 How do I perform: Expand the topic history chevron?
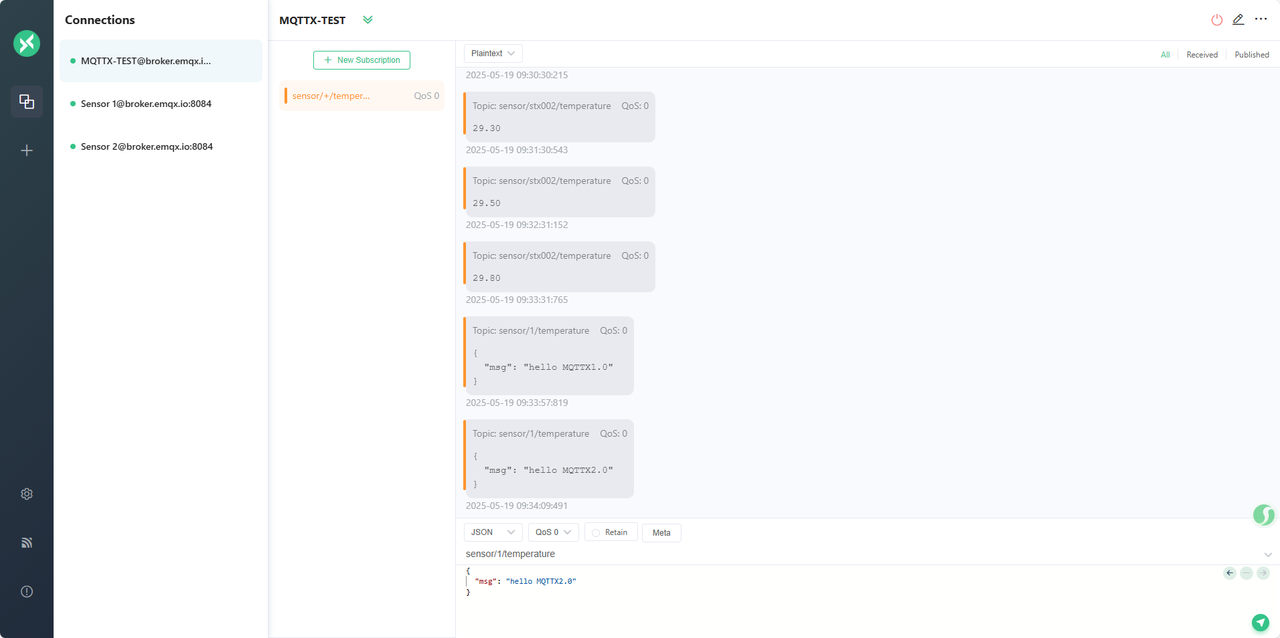(1268, 554)
